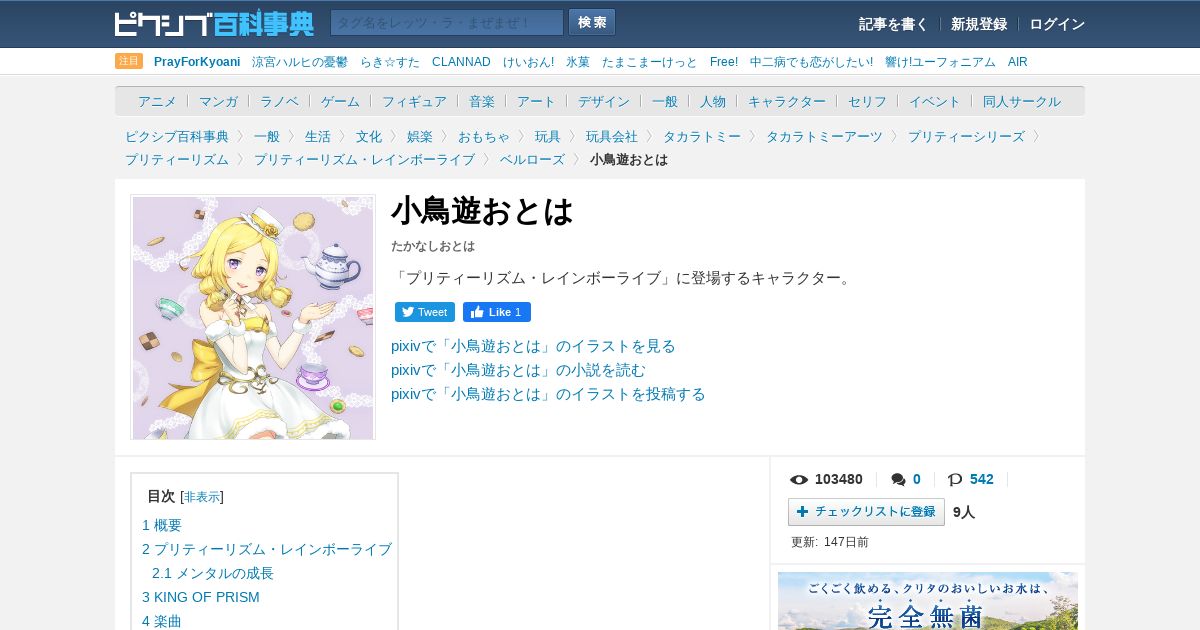Select the 同人サークル category tab
1200x630 pixels.
point(1022,101)
